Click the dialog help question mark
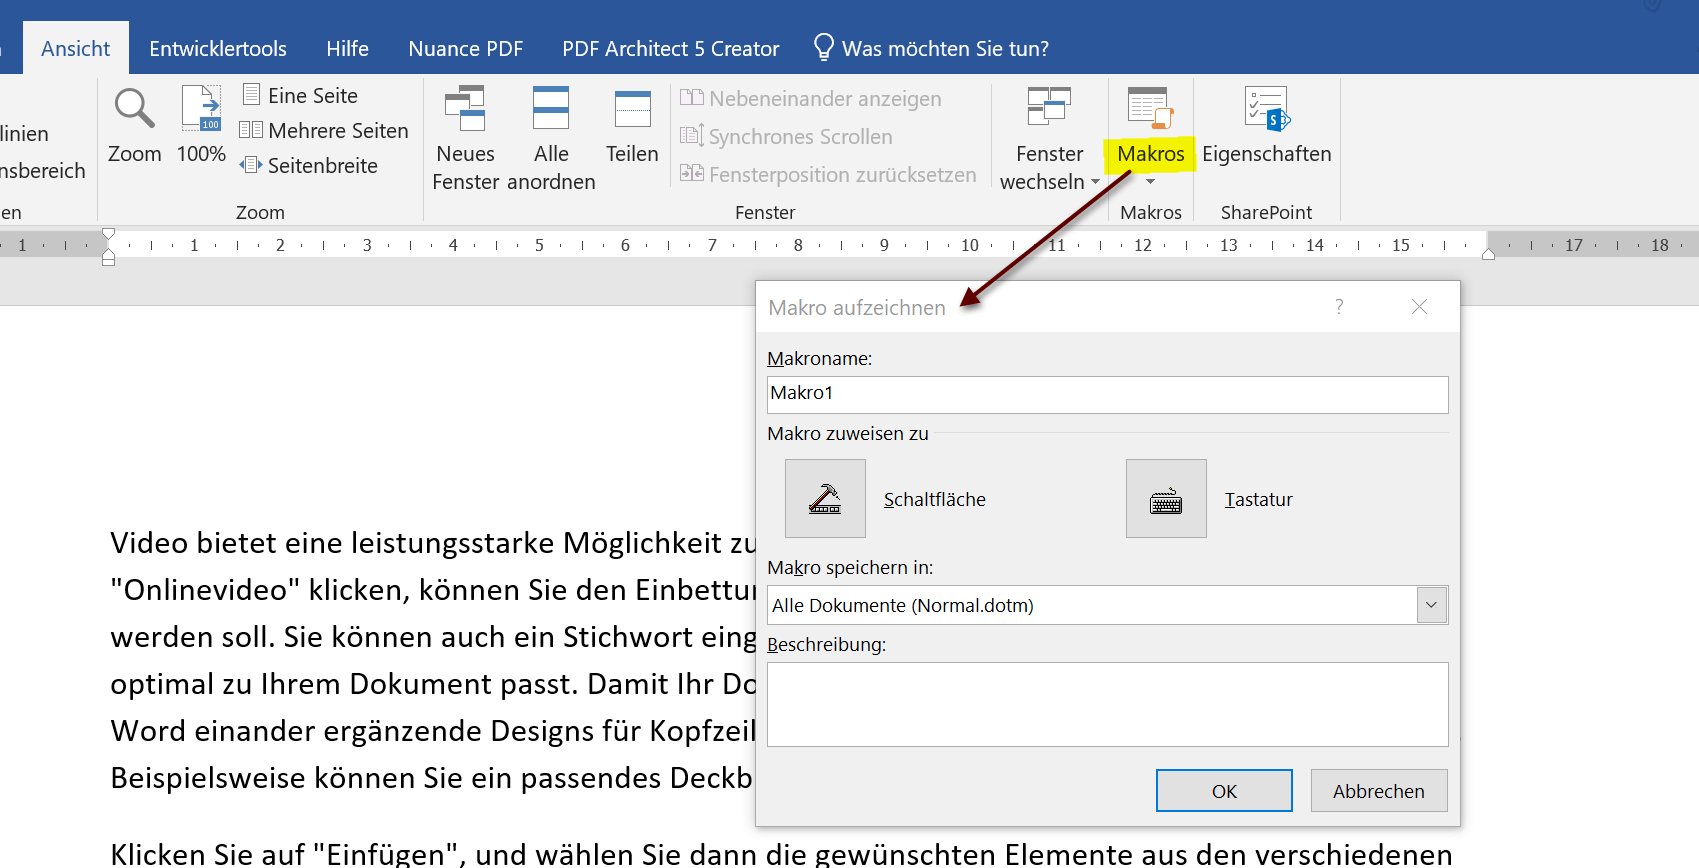 point(1339,306)
